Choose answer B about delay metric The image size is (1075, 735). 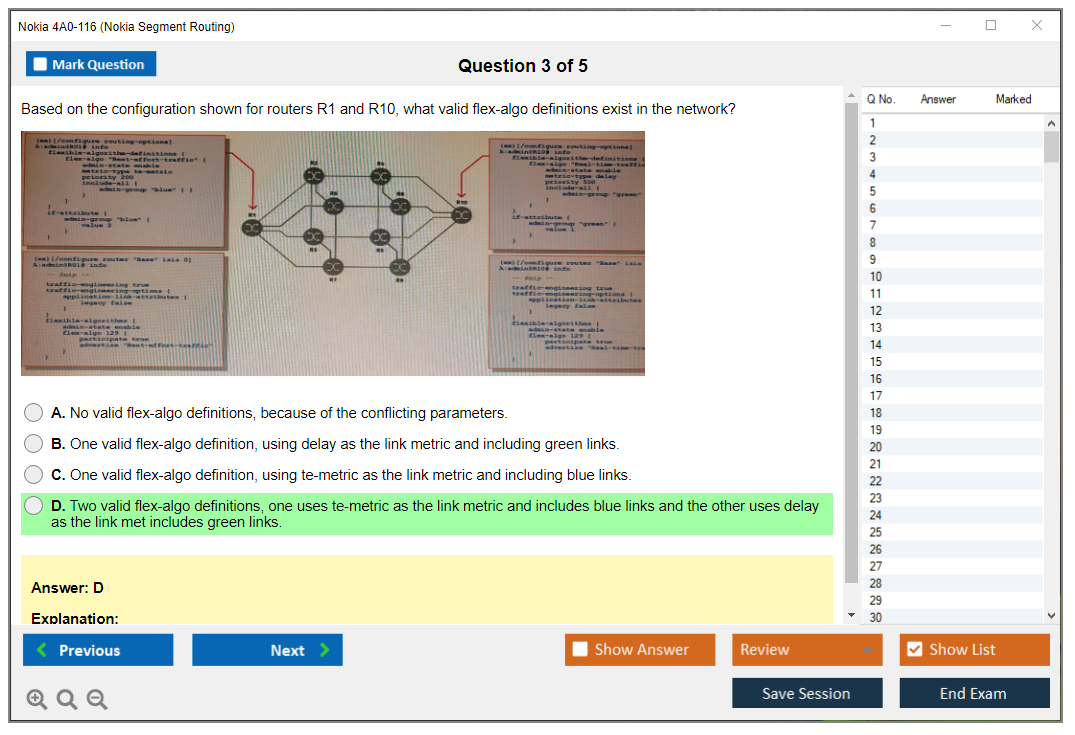tap(34, 444)
